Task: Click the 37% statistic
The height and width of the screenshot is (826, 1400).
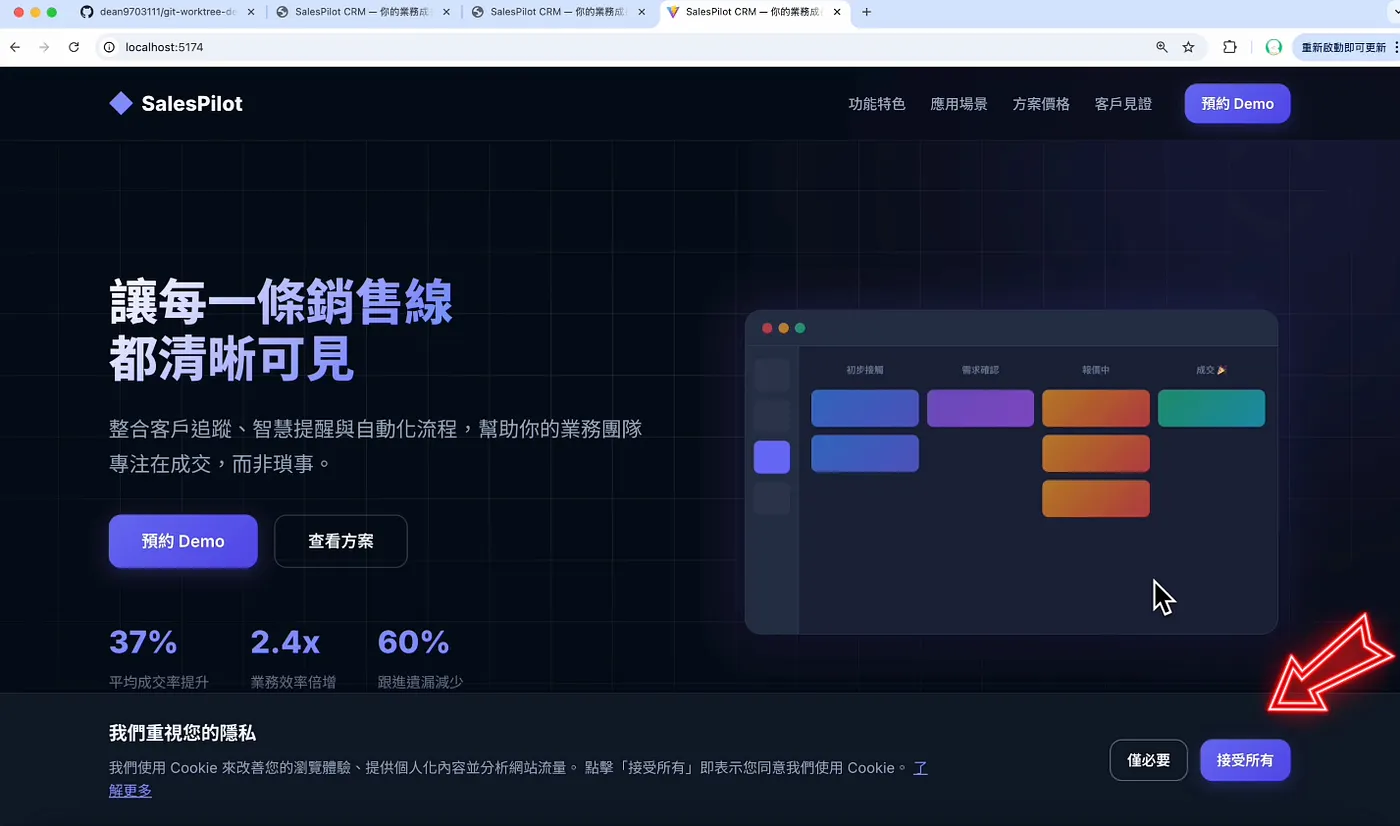Action: pos(143,642)
